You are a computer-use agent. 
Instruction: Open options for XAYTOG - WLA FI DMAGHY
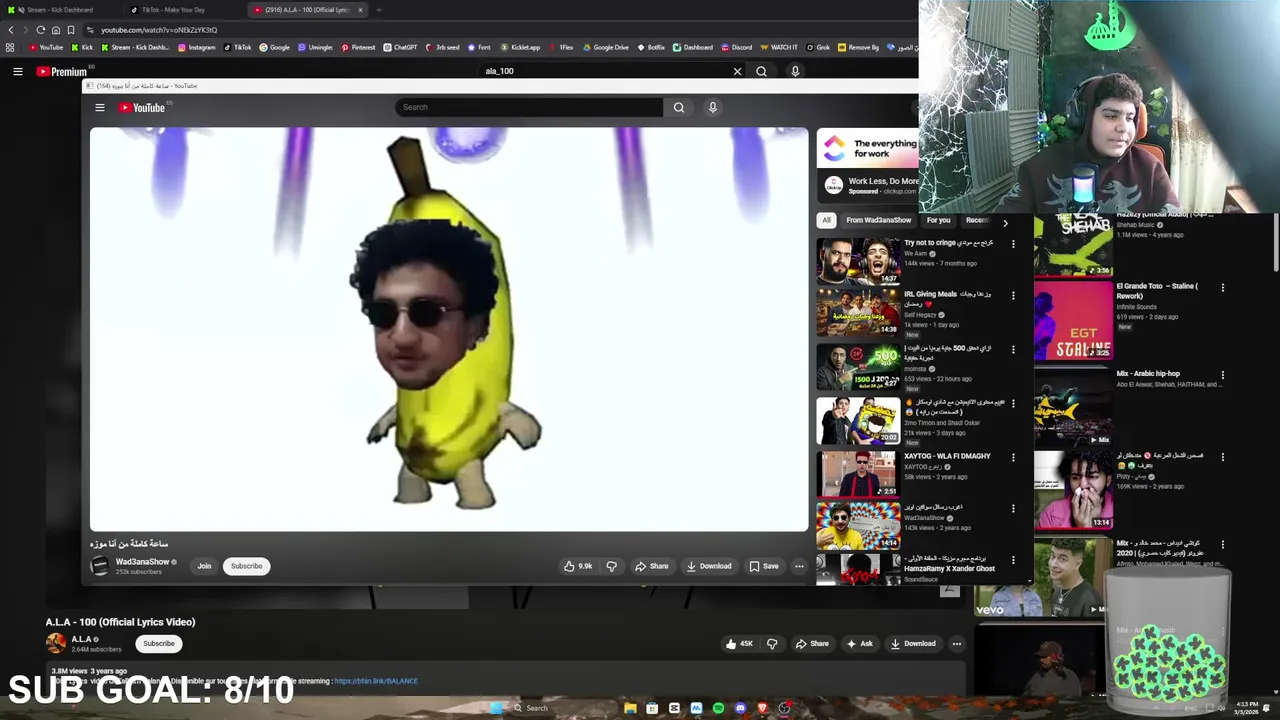click(1013, 457)
